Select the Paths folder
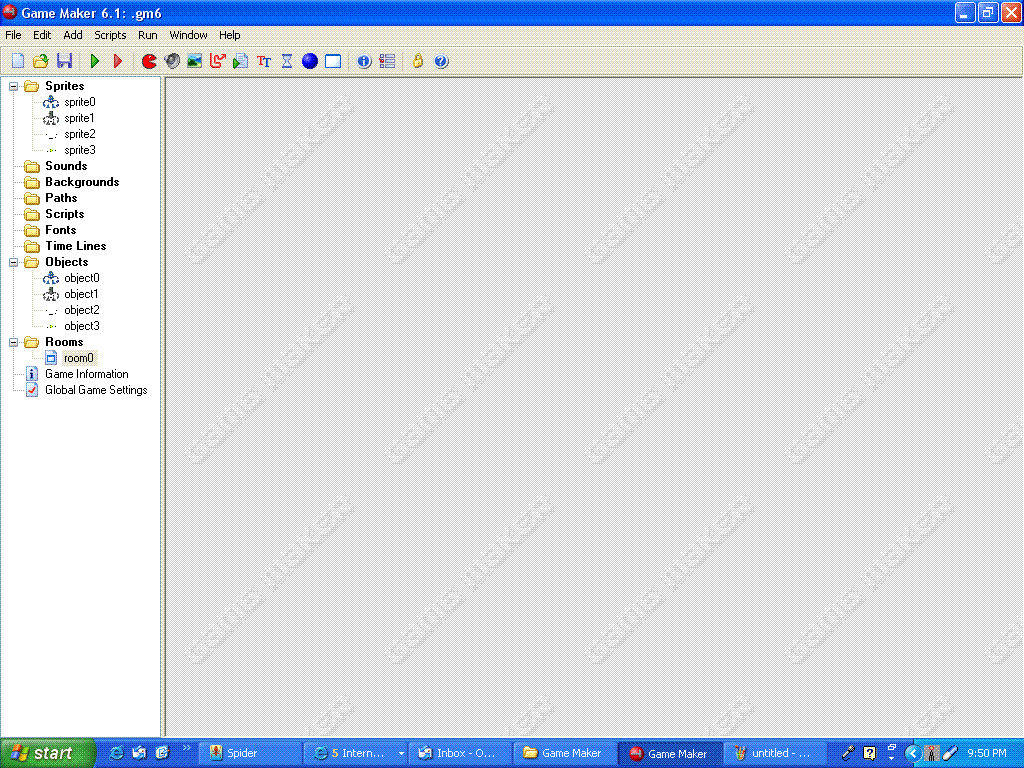Image resolution: width=1024 pixels, height=768 pixels. (61, 198)
